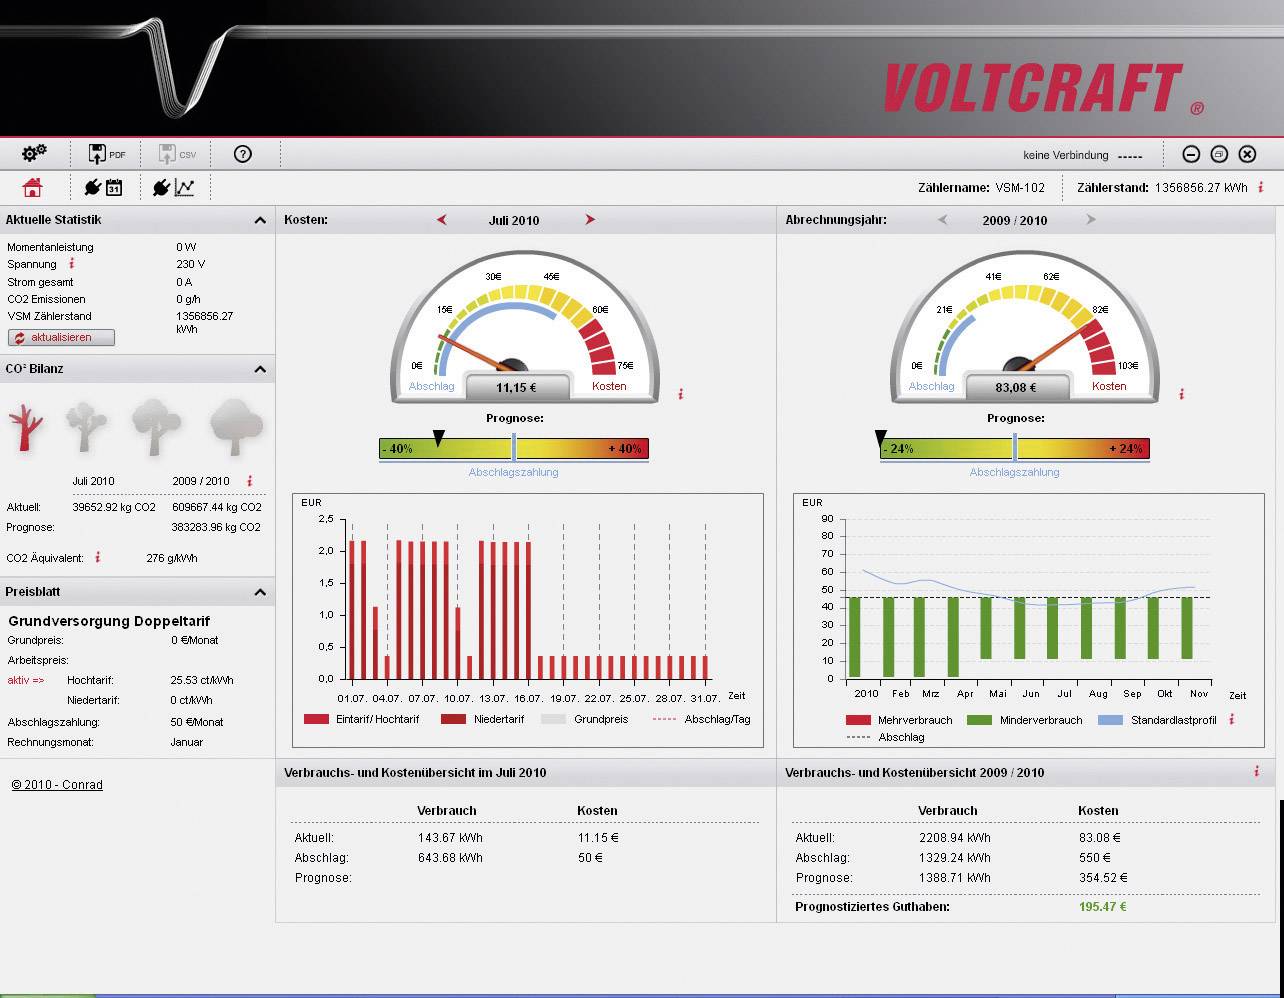This screenshot has height=998, width=1284.
Task: Export report as PDF
Action: 106,154
